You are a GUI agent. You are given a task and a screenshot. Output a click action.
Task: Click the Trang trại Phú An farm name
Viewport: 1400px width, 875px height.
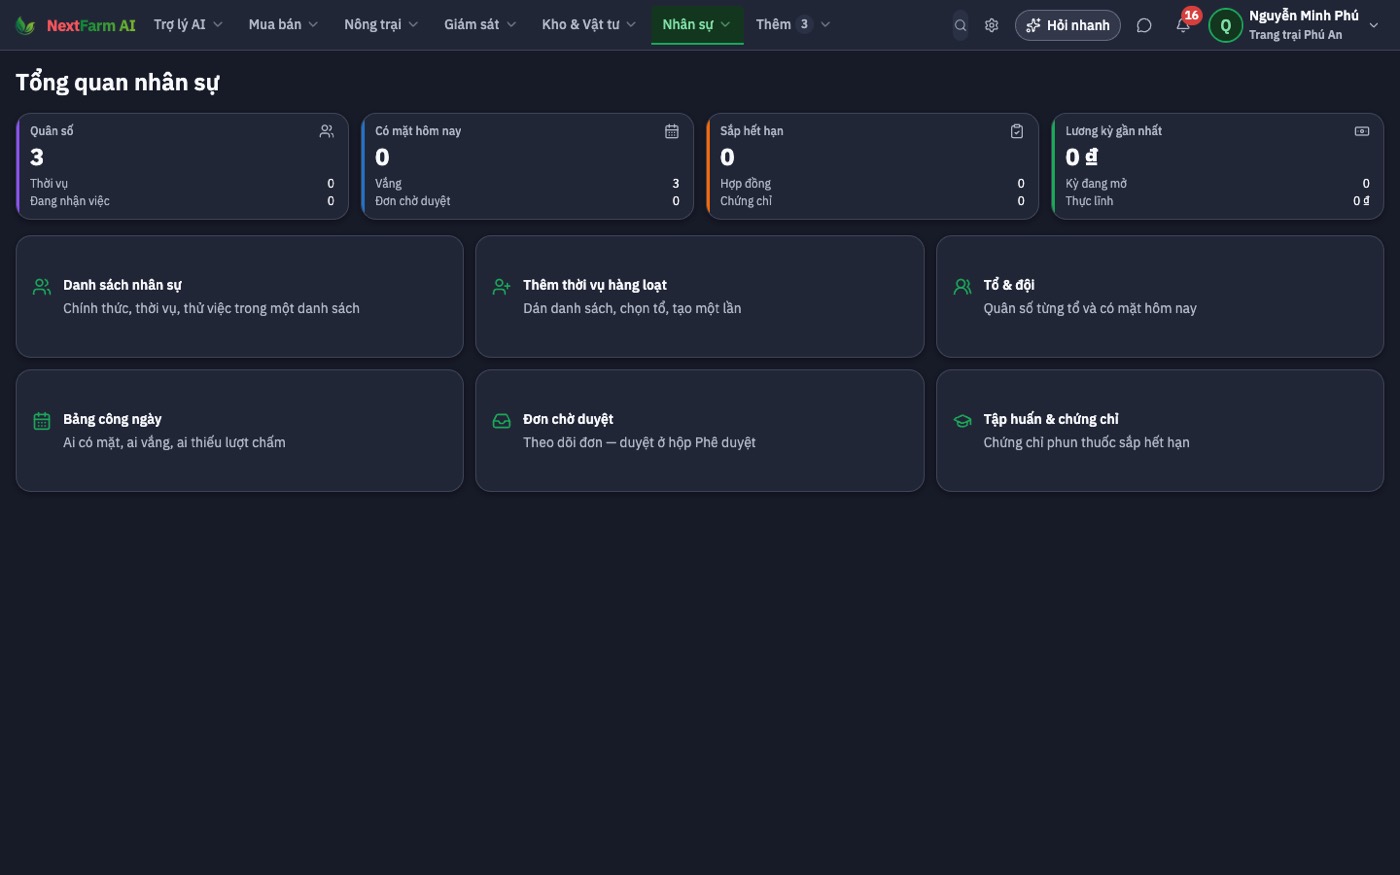pos(1295,35)
